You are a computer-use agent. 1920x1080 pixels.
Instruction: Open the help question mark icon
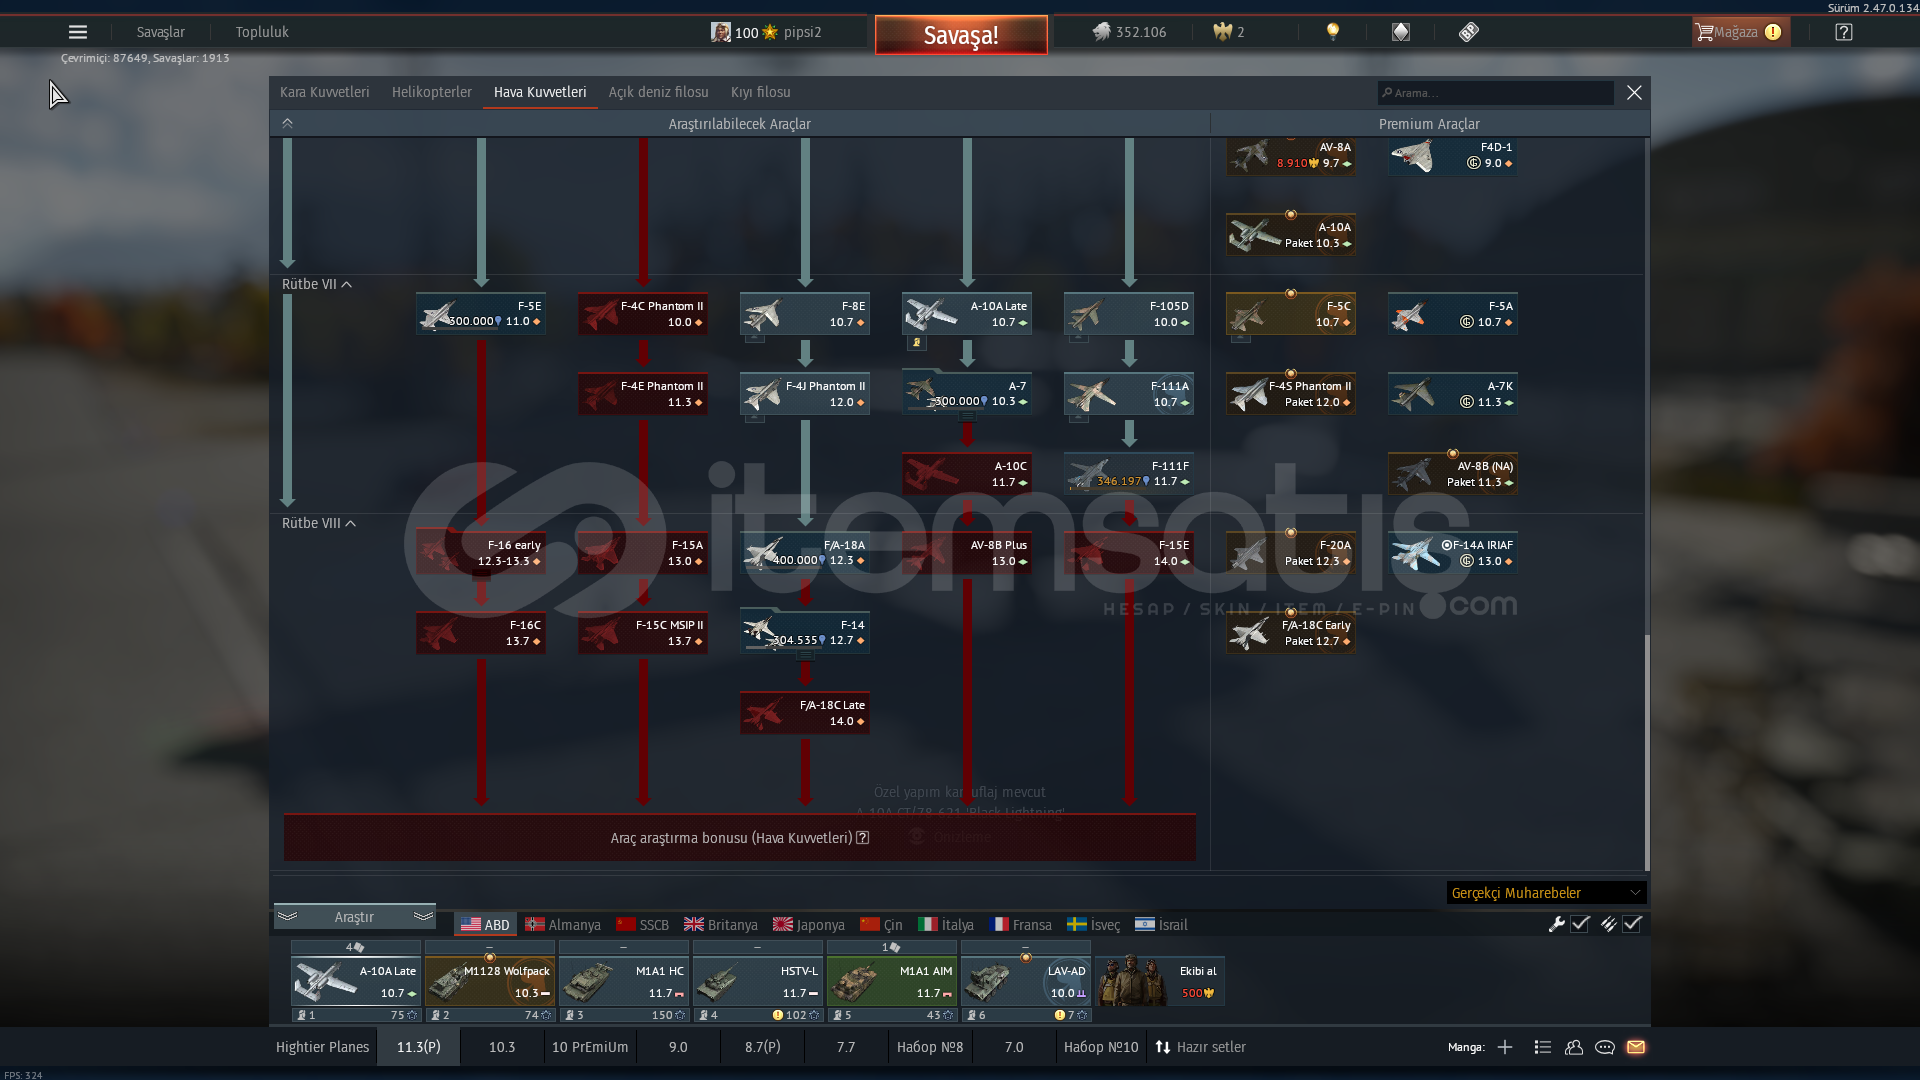[1843, 32]
